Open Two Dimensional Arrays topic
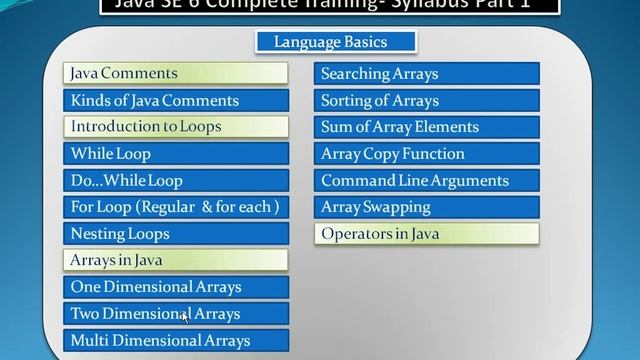Screen dimensions: 640x360 176,313
